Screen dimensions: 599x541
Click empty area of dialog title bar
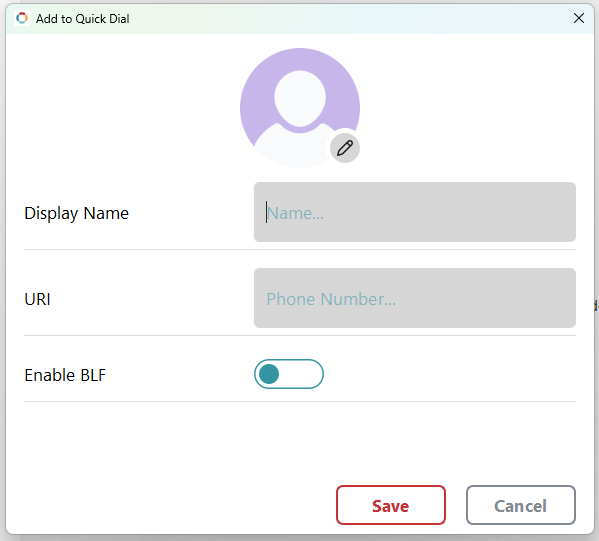point(344,18)
